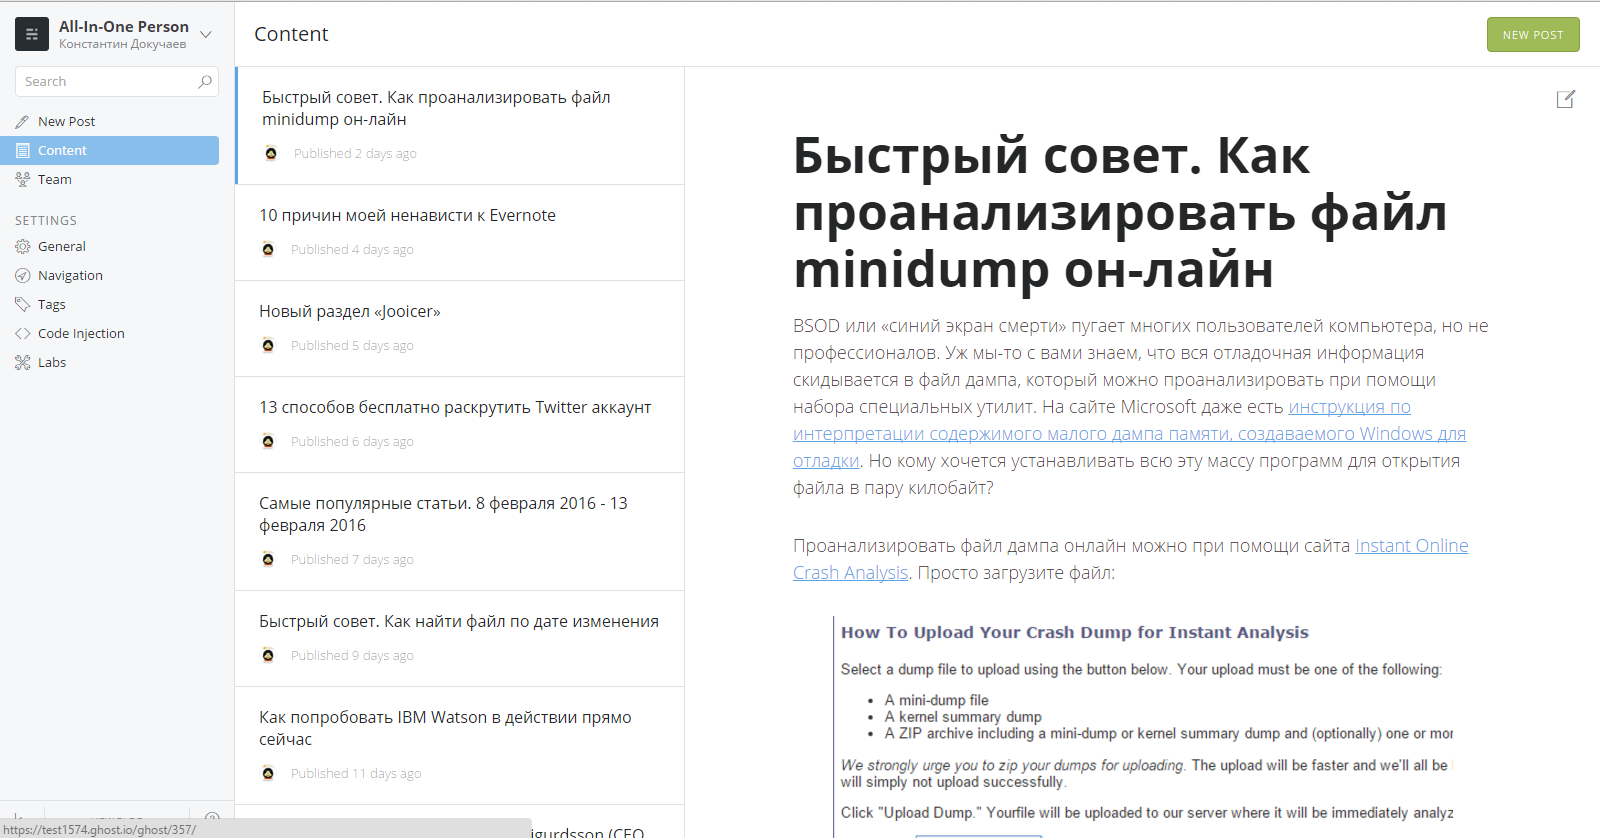1600x838 pixels.
Task: Open the Tags settings
Action: (51, 305)
